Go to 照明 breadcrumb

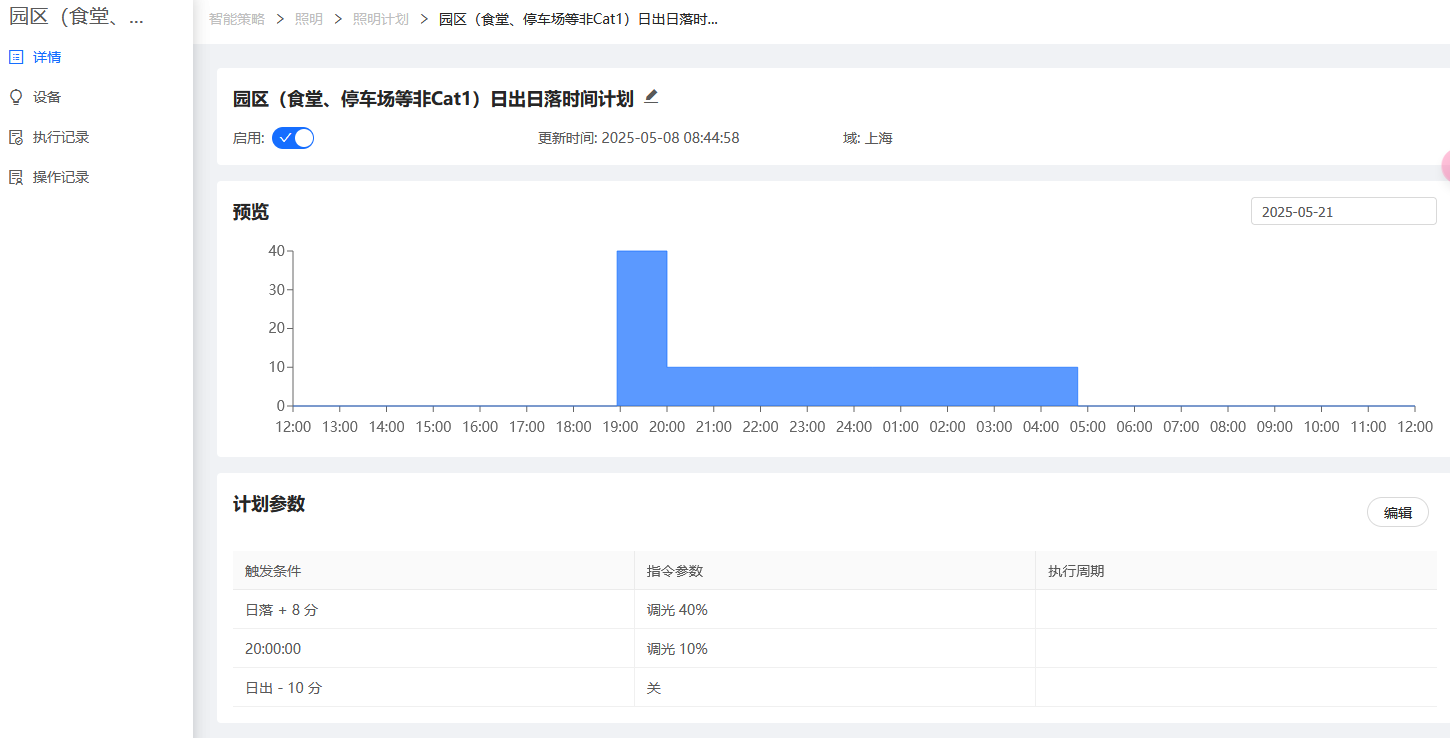pos(309,19)
